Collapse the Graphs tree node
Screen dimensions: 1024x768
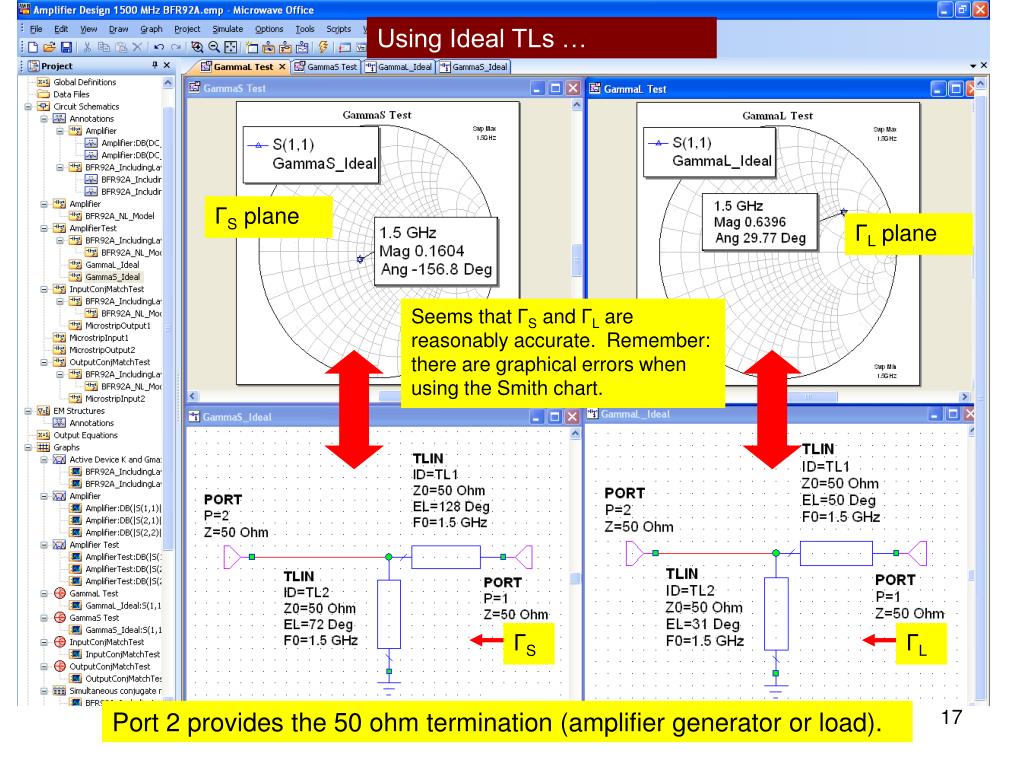tap(28, 447)
